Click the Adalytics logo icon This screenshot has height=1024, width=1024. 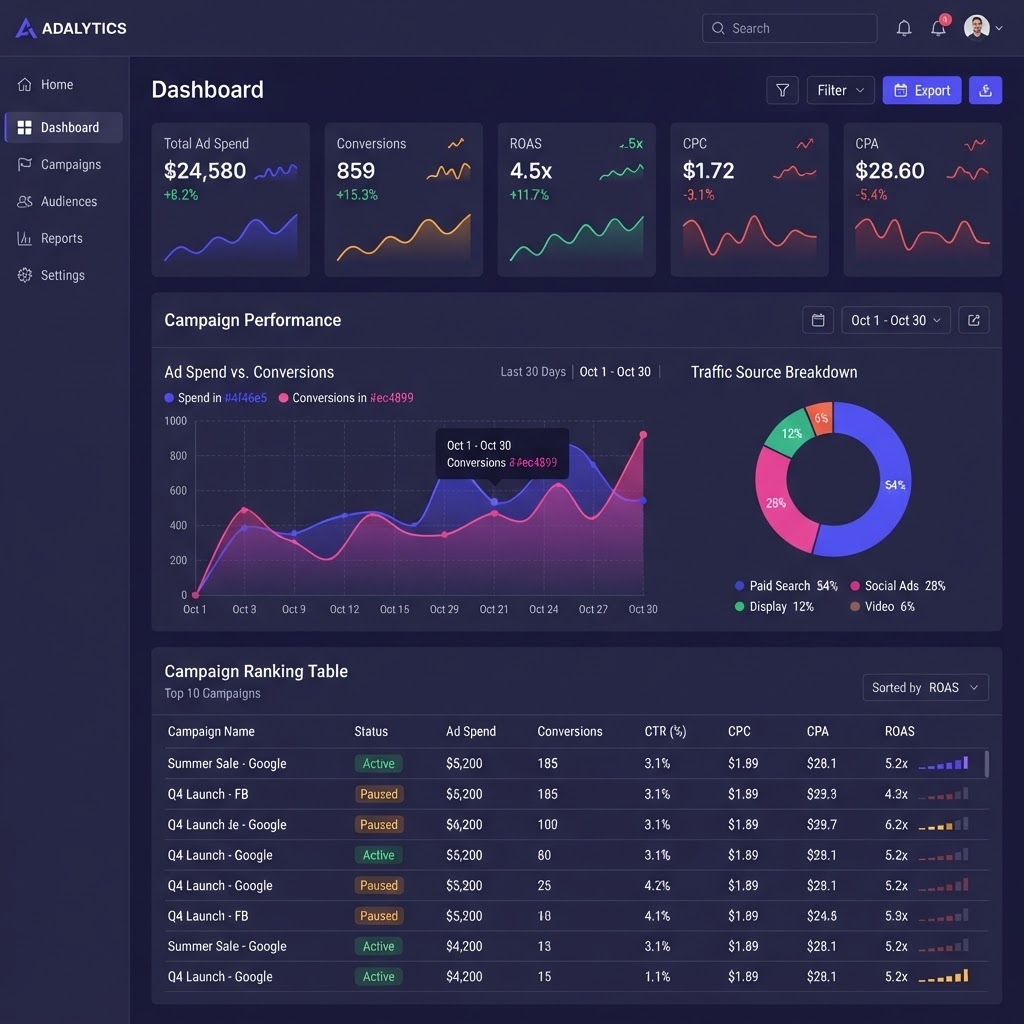pos(25,28)
